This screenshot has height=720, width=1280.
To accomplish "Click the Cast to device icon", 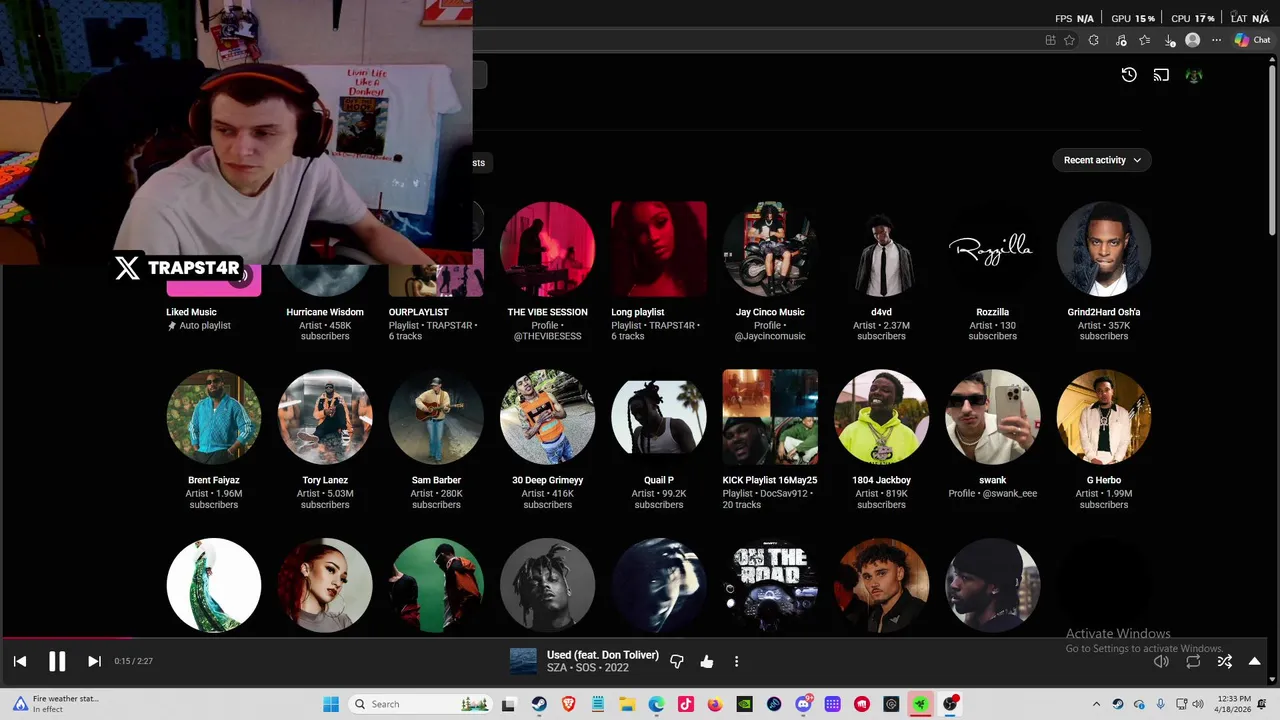I will (x=1161, y=75).
